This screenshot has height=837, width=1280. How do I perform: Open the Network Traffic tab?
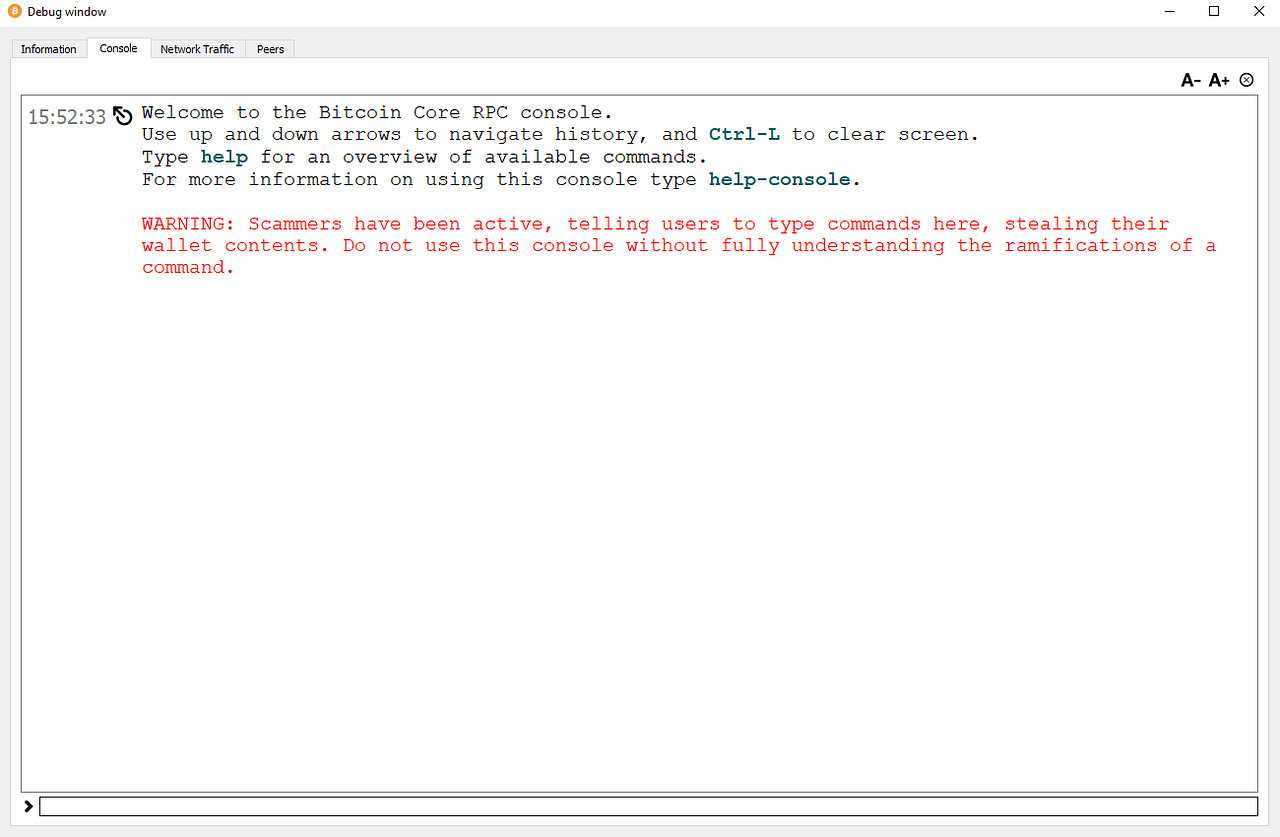197,48
